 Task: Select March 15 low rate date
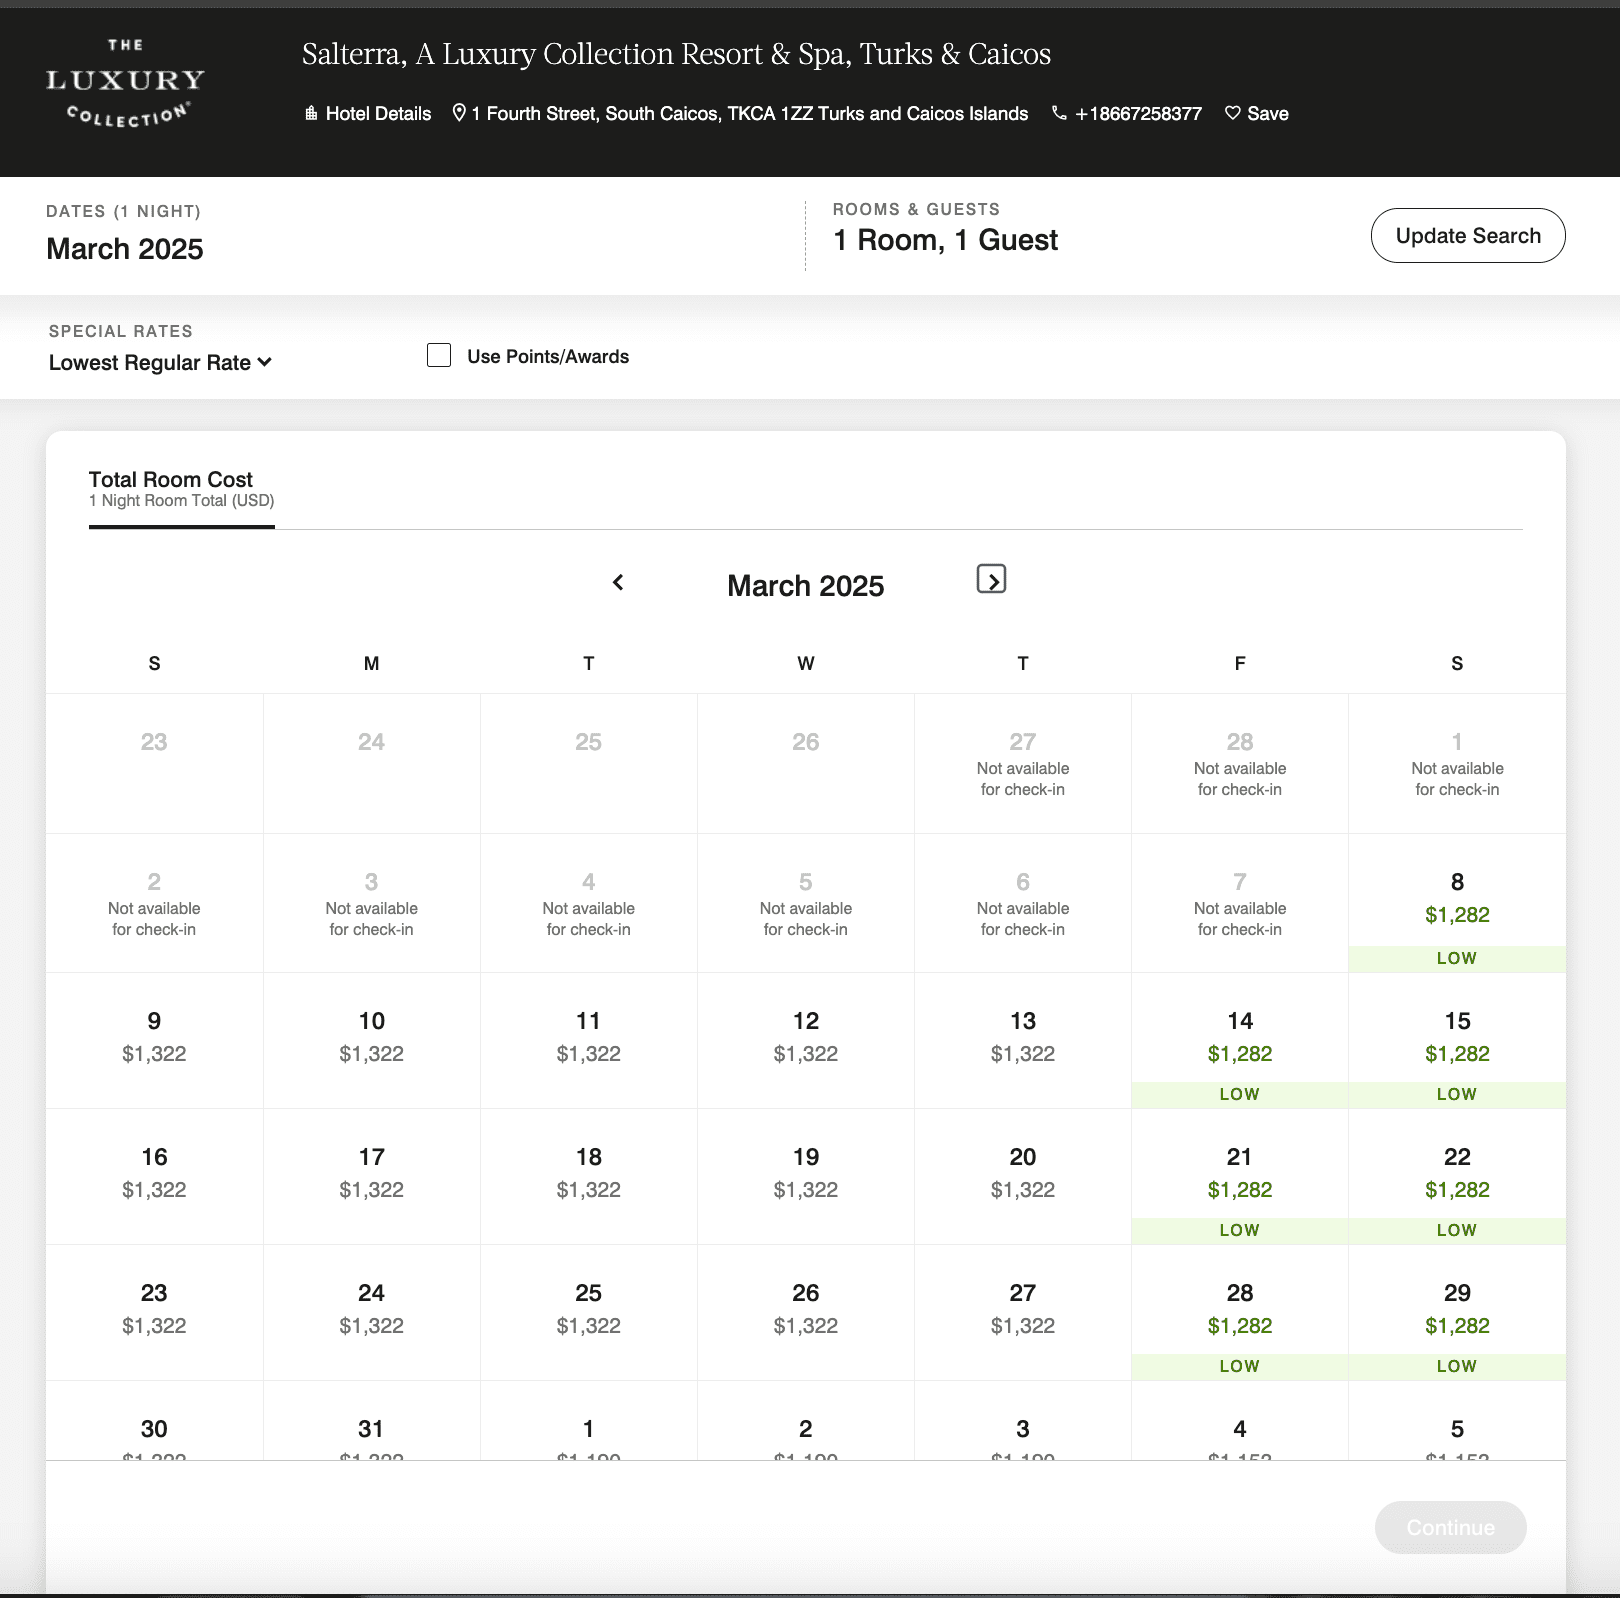[x=1457, y=1040]
